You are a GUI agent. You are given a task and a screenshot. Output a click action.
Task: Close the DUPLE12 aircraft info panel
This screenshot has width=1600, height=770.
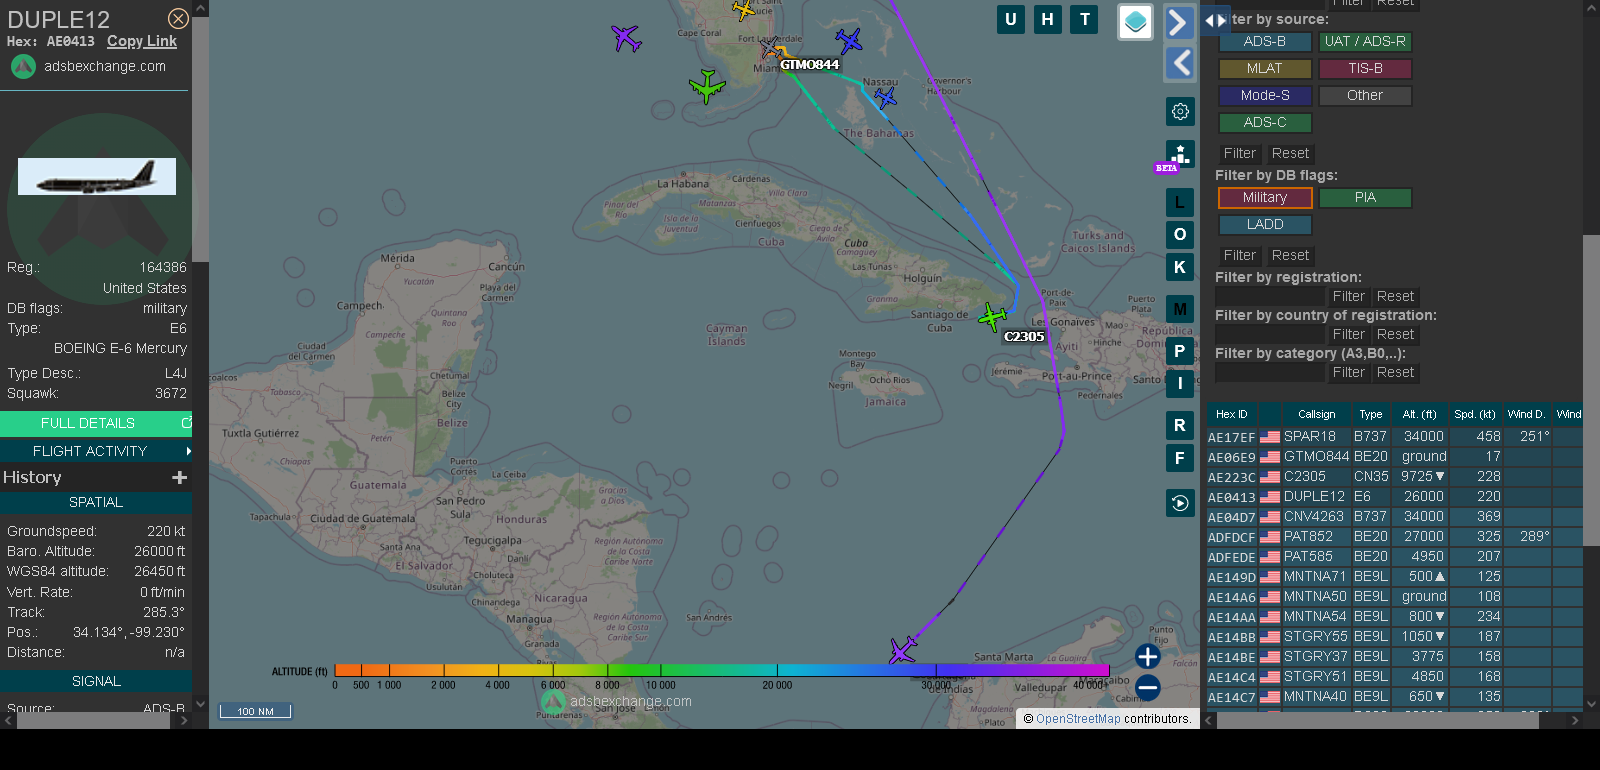click(x=178, y=19)
